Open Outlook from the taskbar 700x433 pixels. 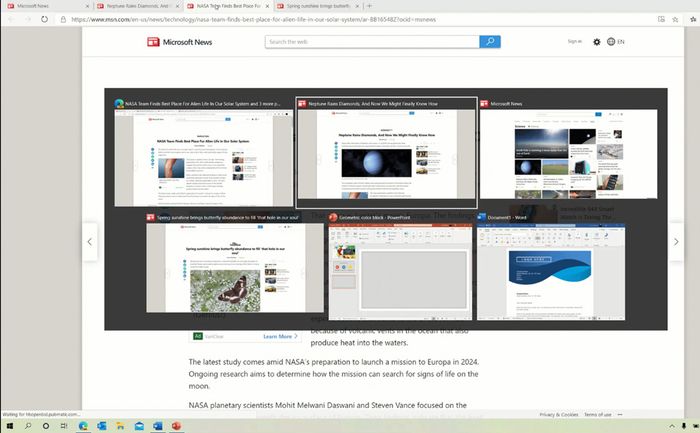[102, 426]
